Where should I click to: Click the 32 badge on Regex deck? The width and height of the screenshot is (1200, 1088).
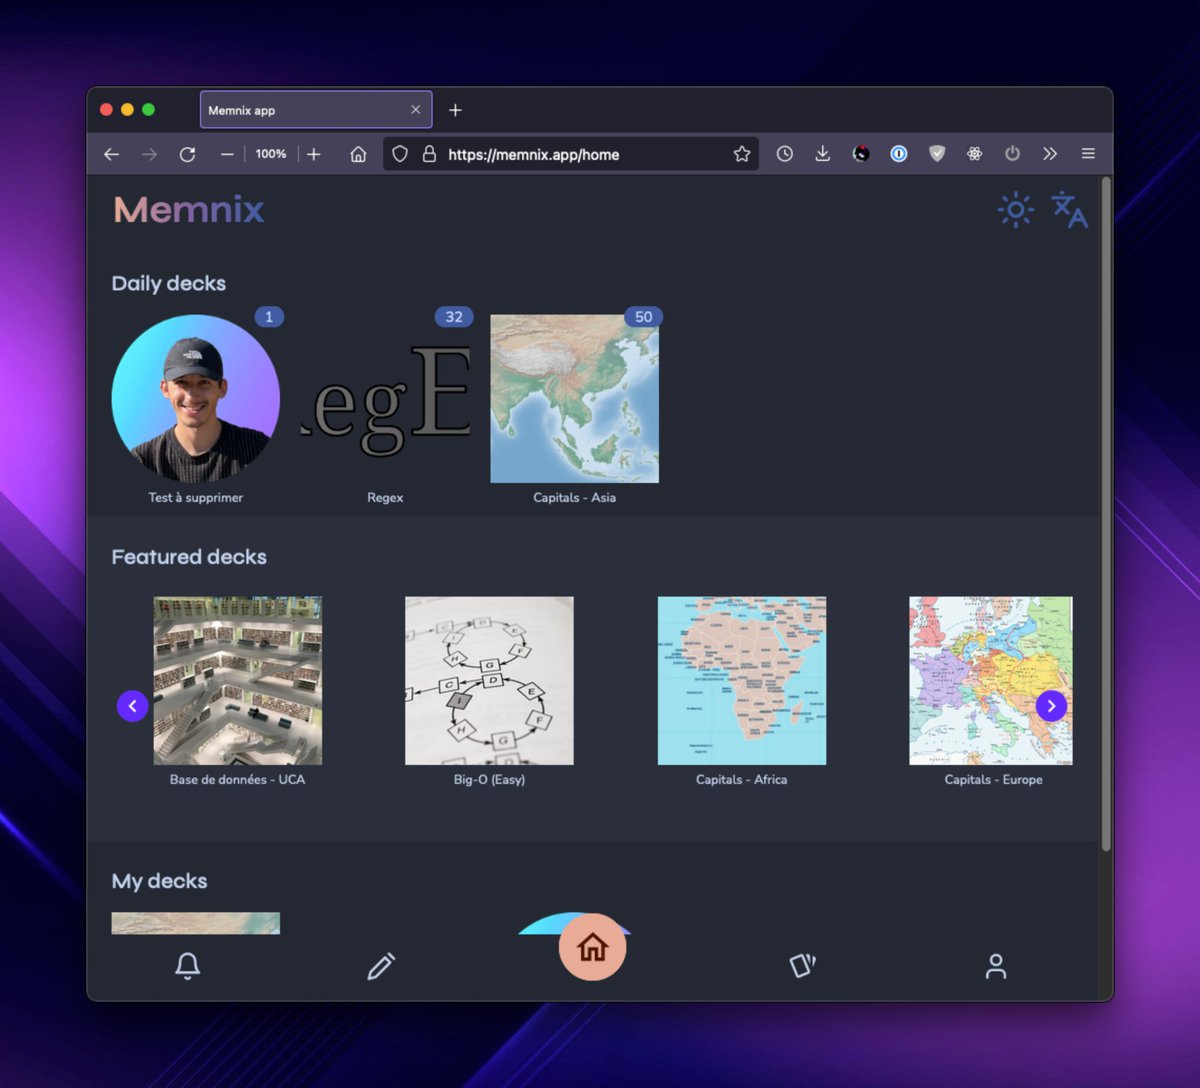pyautogui.click(x=454, y=317)
